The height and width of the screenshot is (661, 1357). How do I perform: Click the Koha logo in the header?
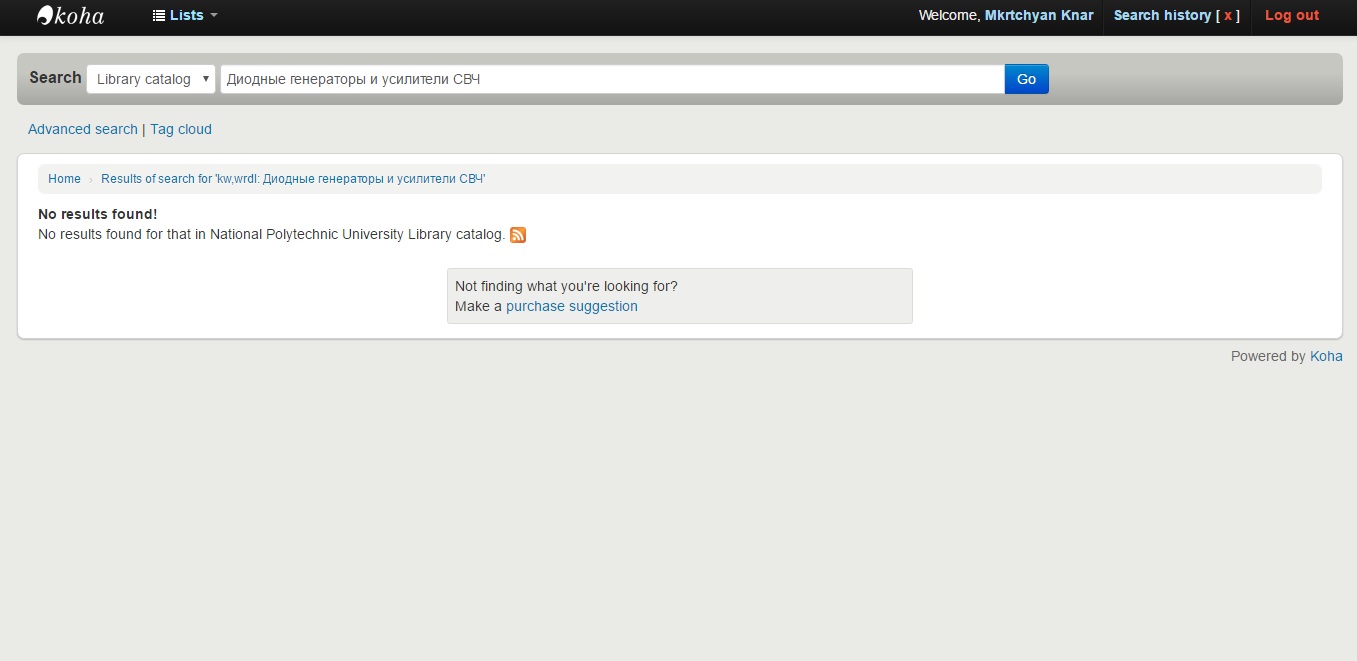[70, 15]
